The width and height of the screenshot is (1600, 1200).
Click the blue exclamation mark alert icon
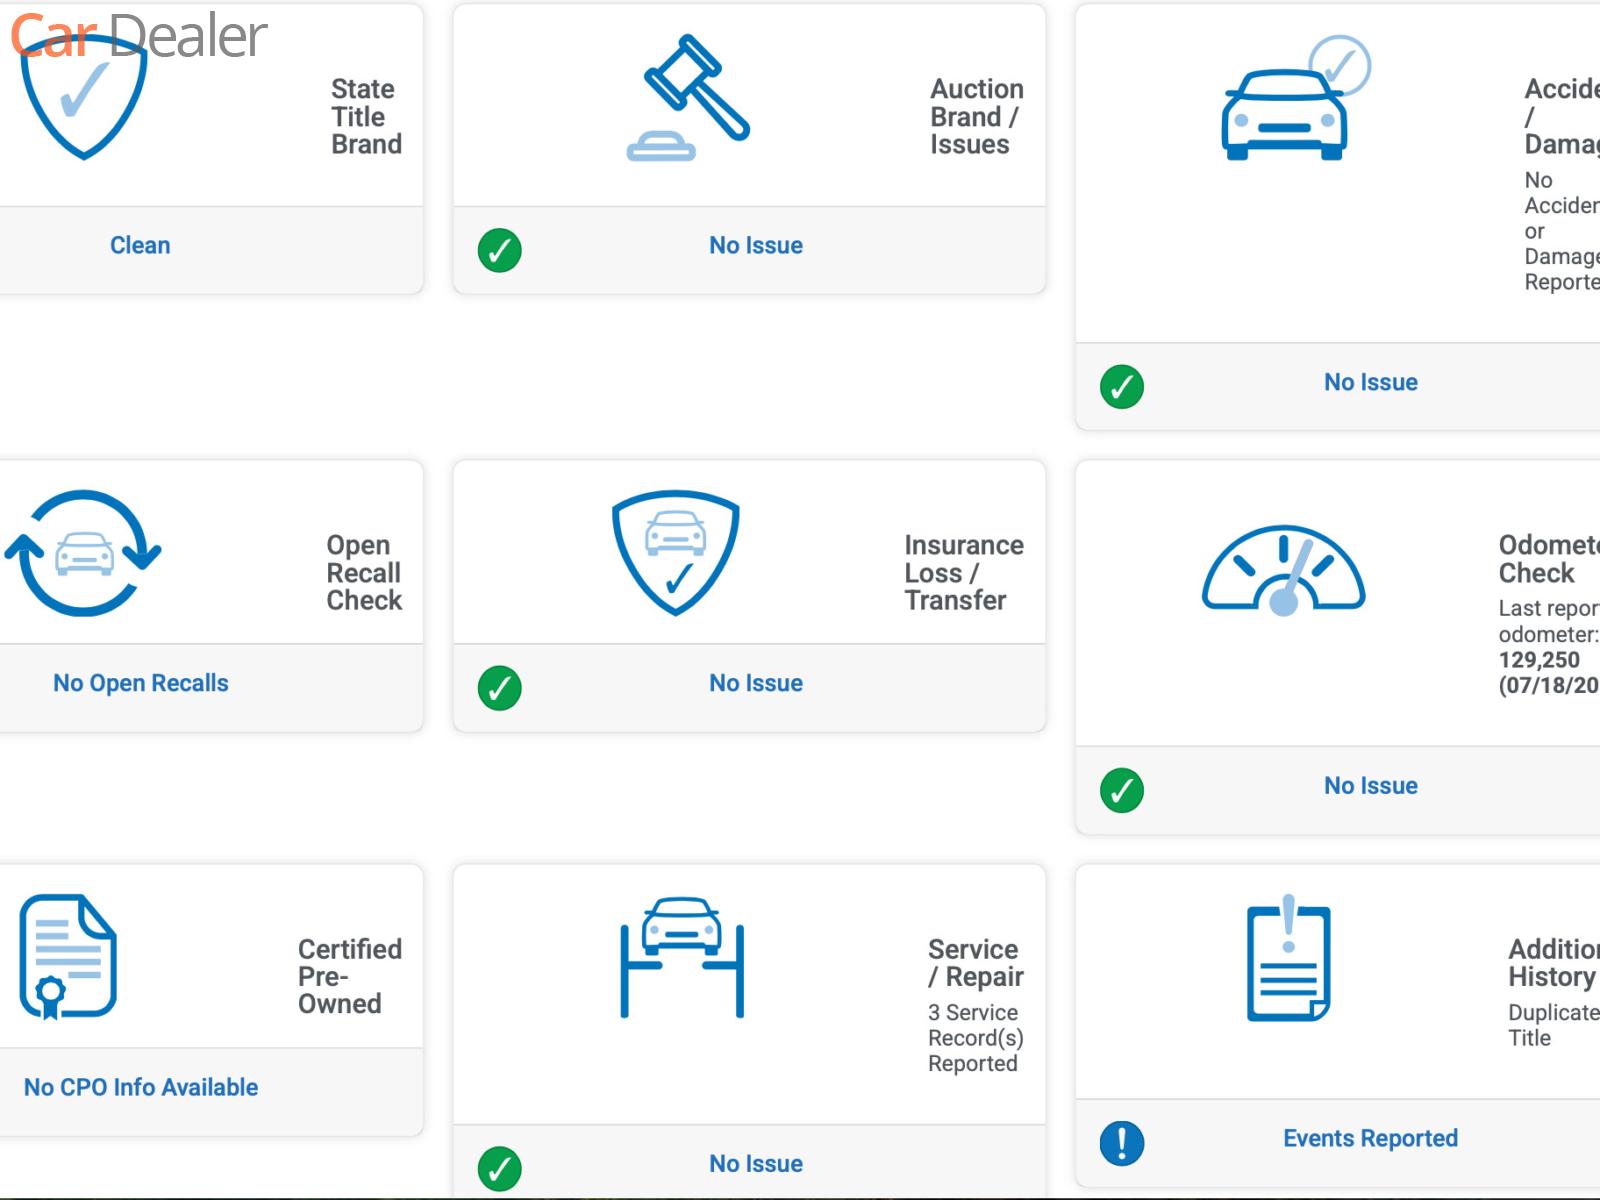[x=1121, y=1142]
